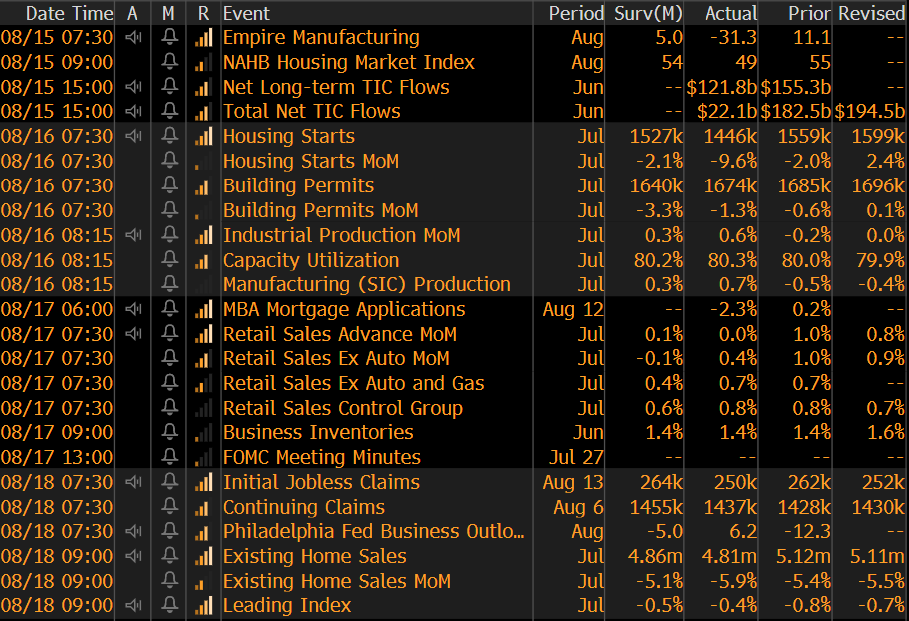Select the Building Permits MoM row event
Image resolution: width=909 pixels, height=621 pixels.
coord(320,211)
